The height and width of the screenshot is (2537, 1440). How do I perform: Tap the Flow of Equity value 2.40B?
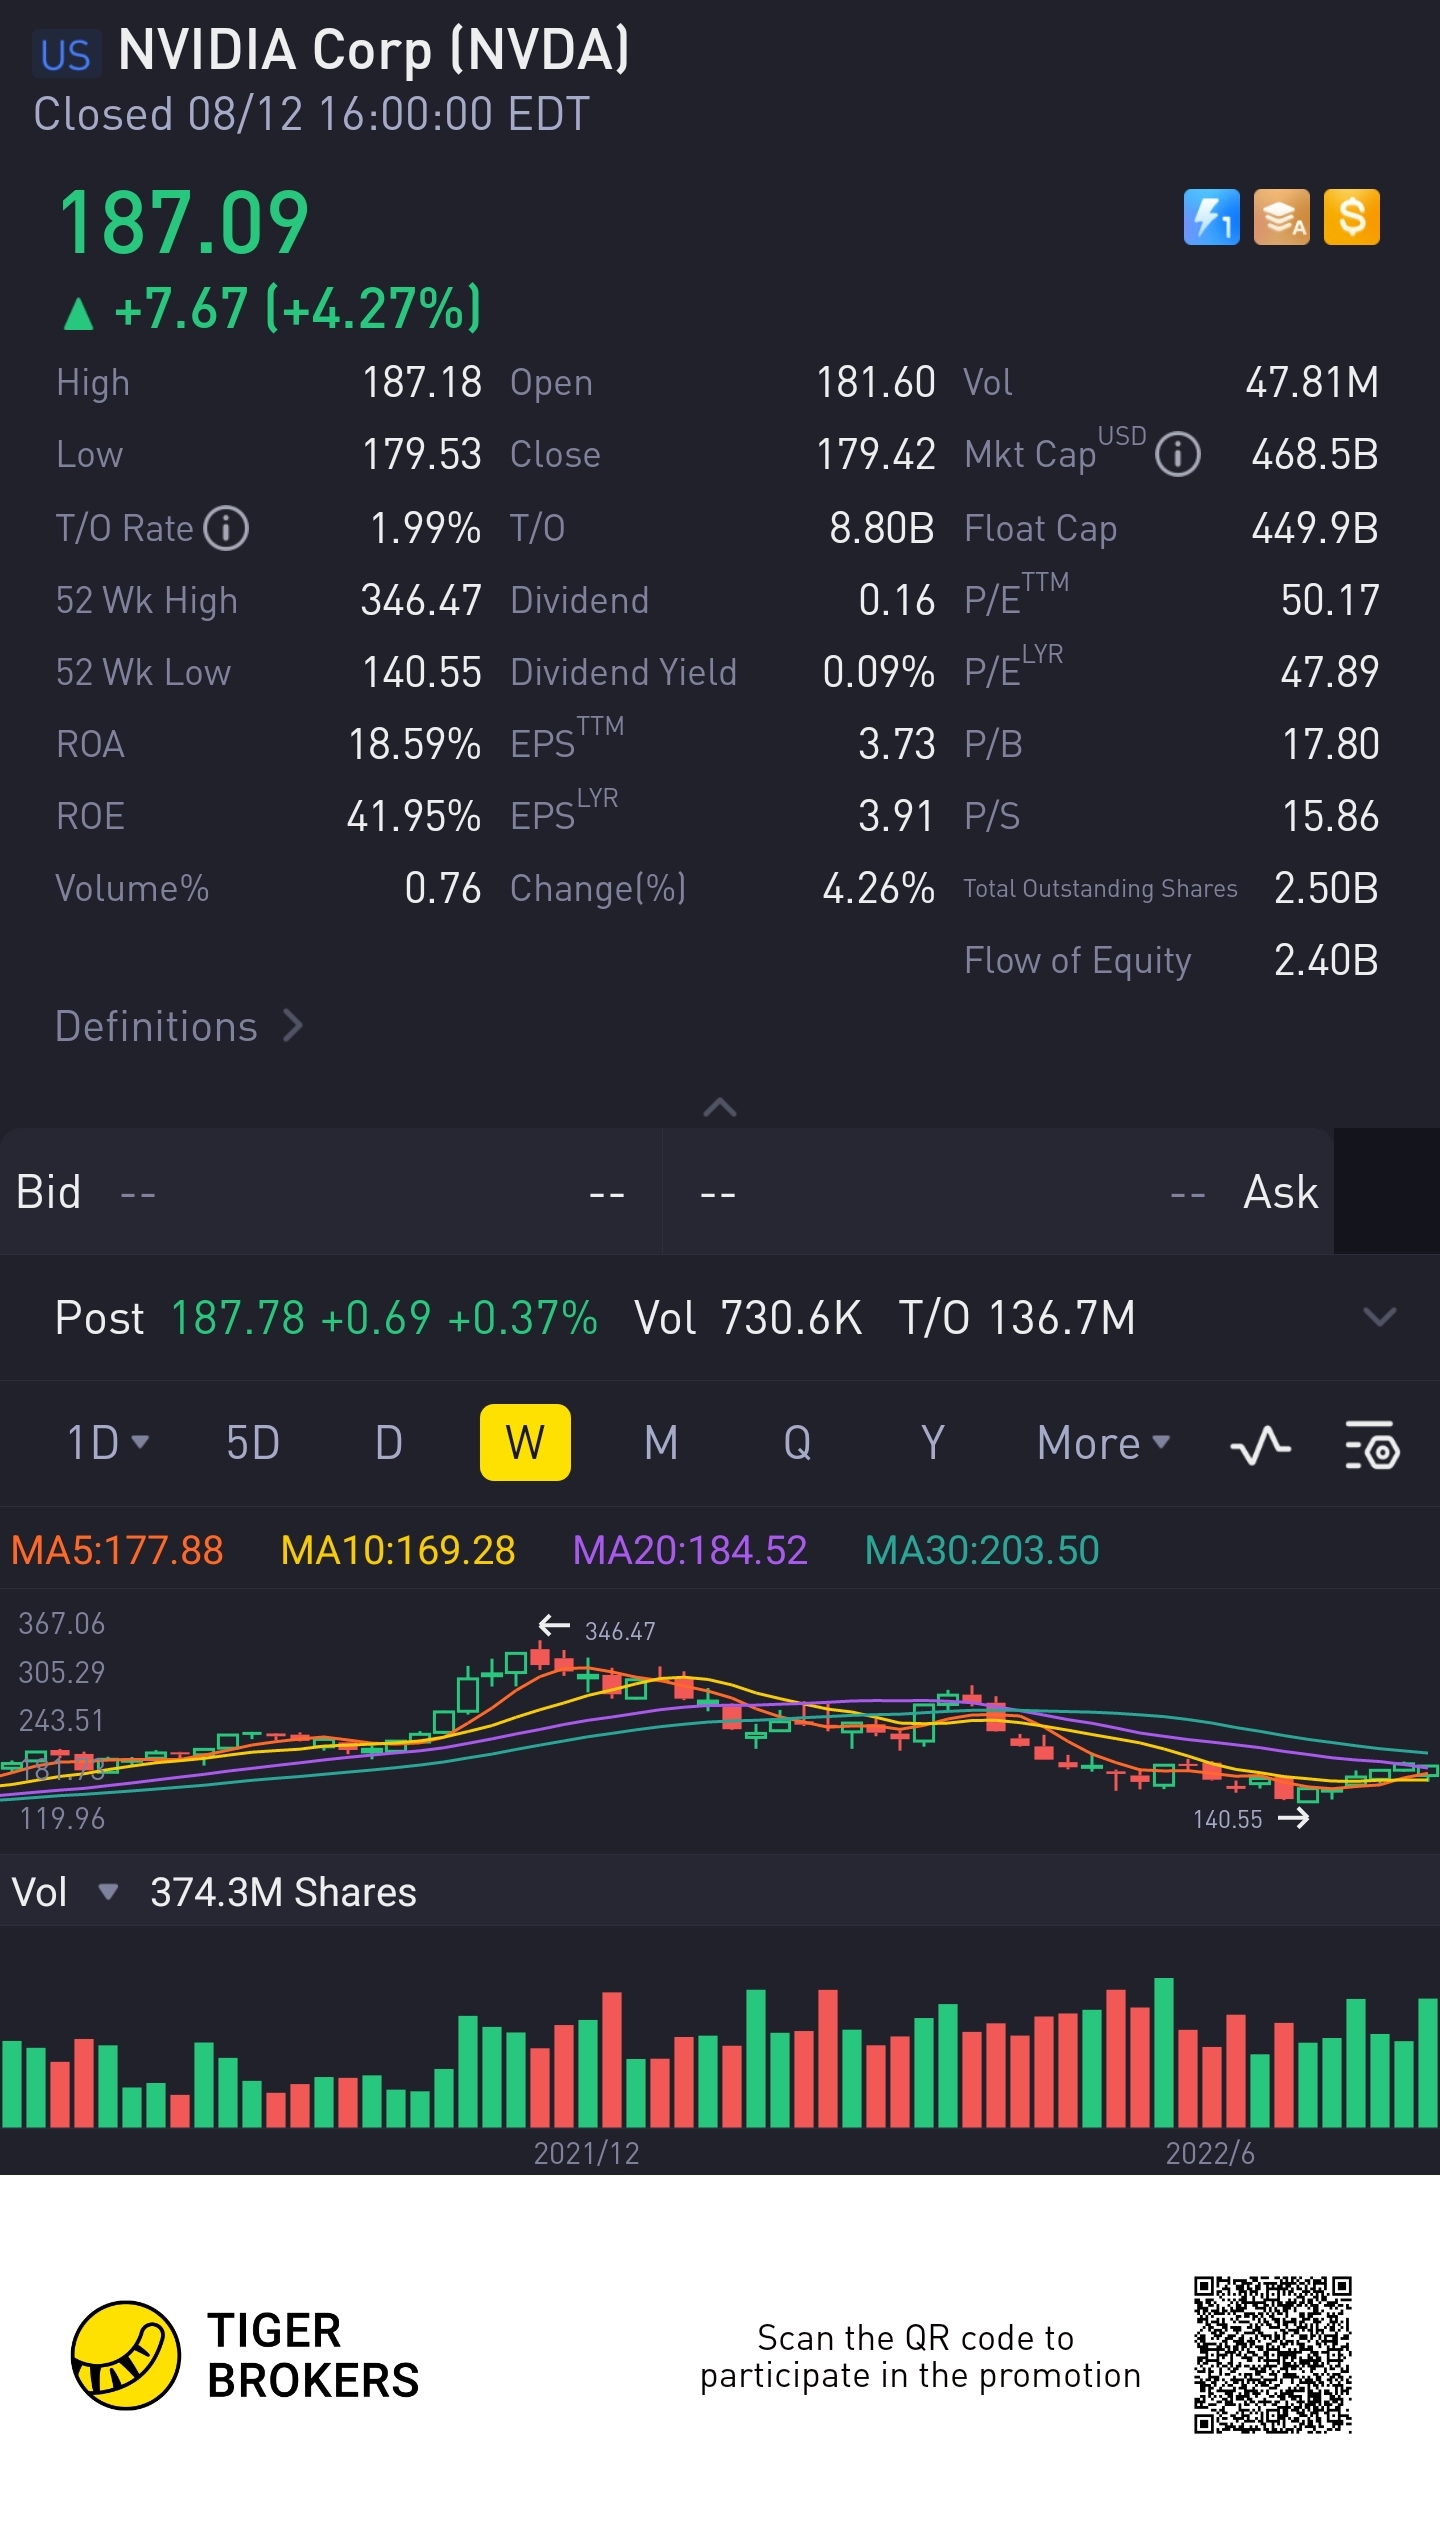(x=1326, y=960)
